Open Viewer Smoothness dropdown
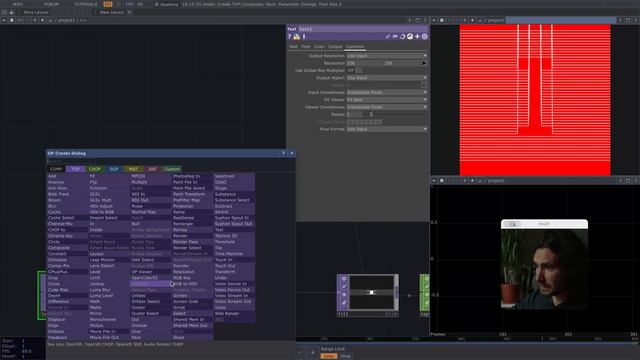640x360 pixels. click(387, 107)
